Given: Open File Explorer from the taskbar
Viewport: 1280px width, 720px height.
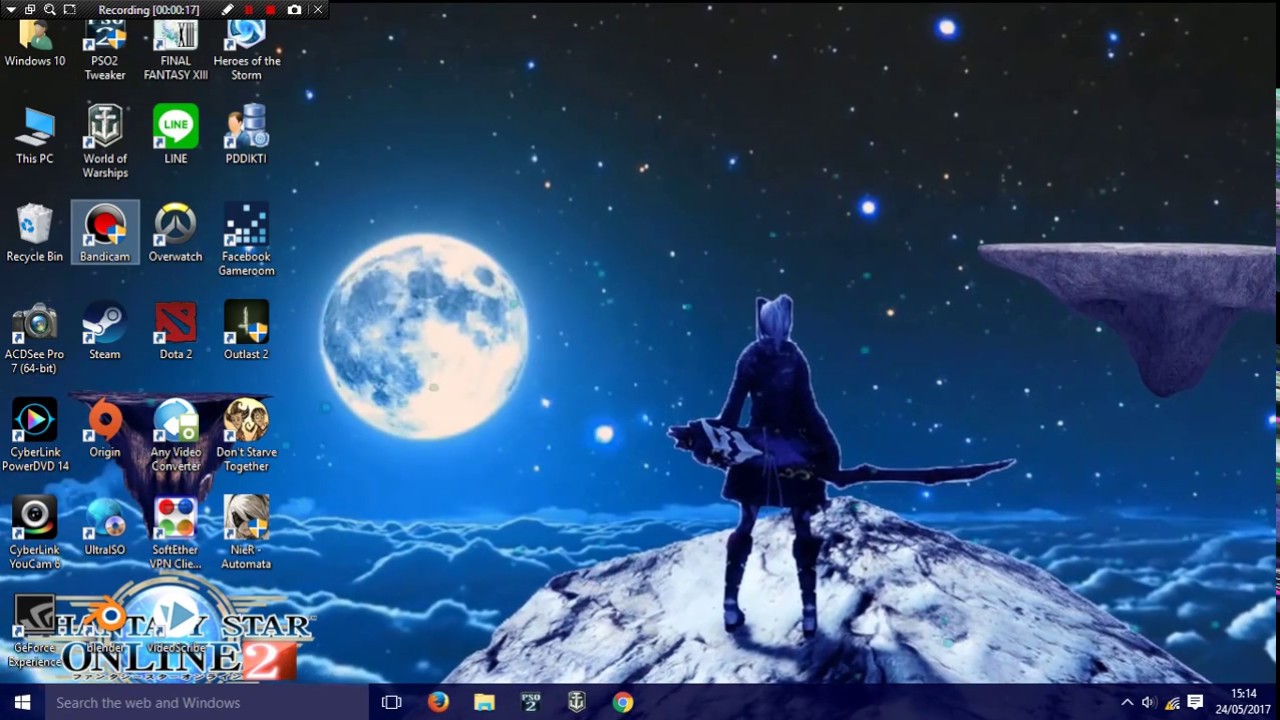Looking at the screenshot, I should [x=484, y=702].
